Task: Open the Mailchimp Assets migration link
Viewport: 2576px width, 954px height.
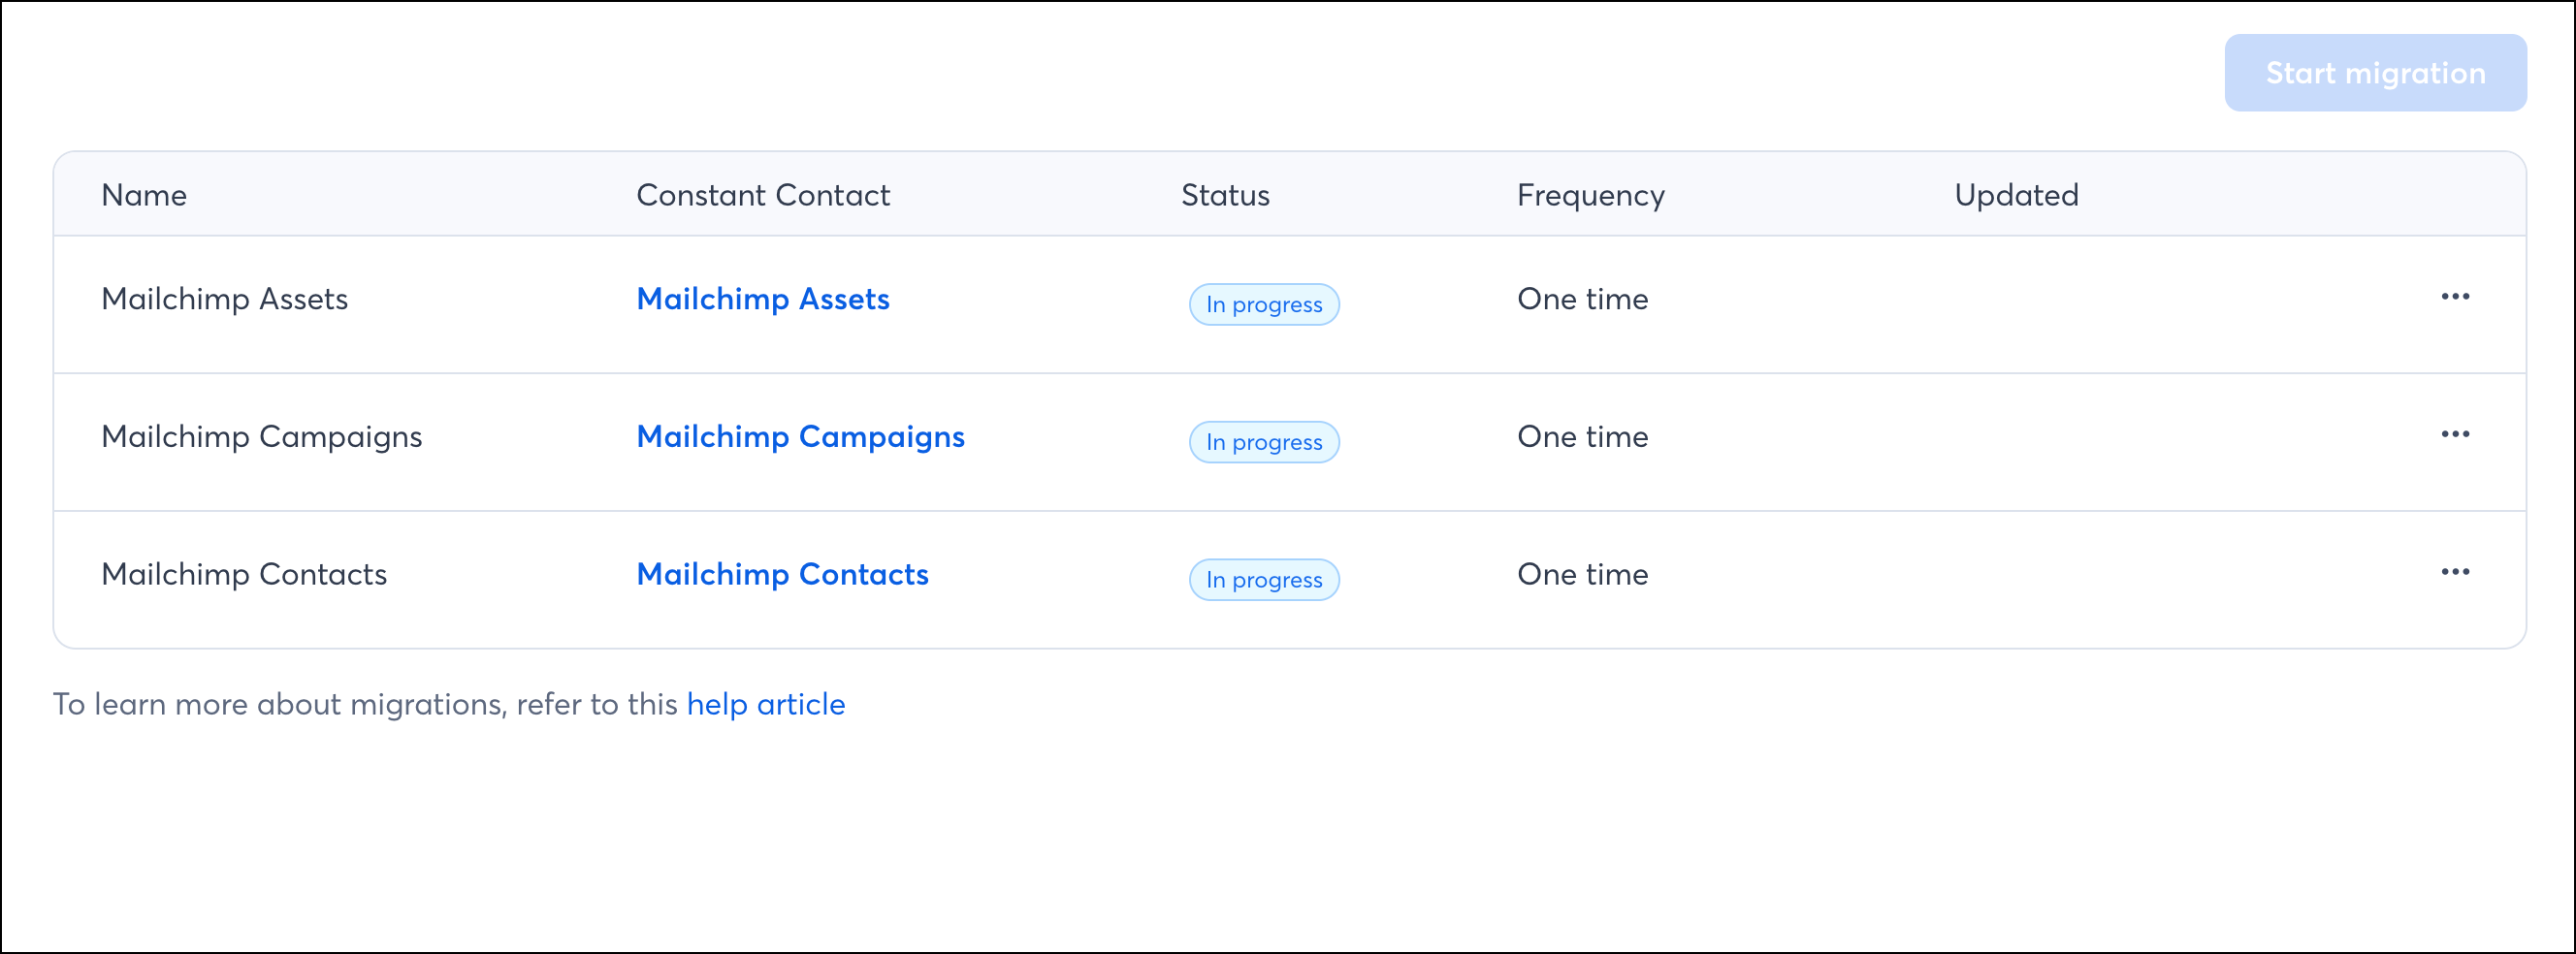Action: 763,299
